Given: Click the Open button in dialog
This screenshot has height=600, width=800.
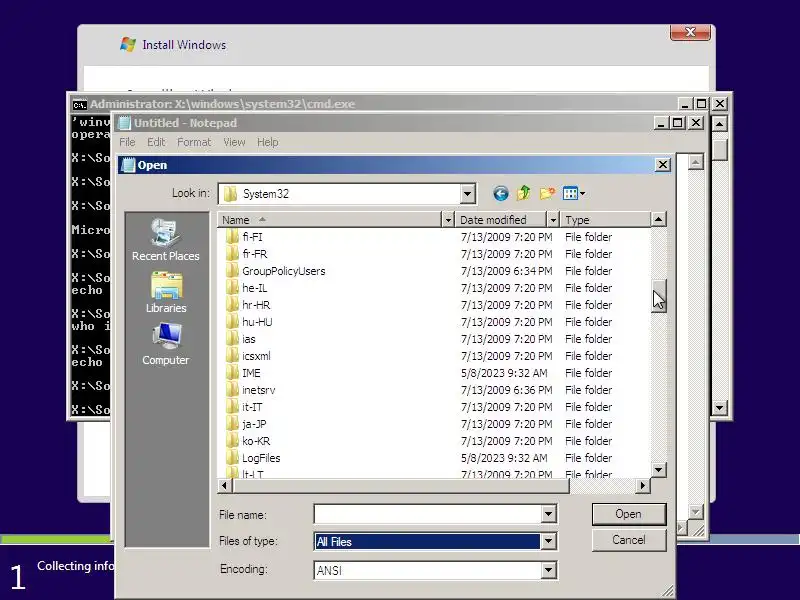Looking at the screenshot, I should [629, 514].
